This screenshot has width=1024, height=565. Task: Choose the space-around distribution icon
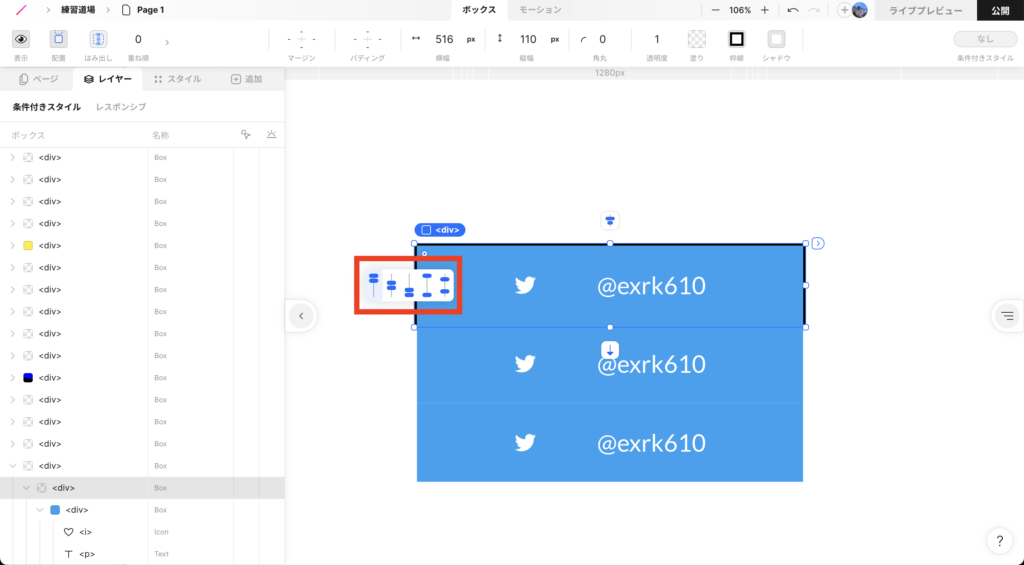coord(445,285)
